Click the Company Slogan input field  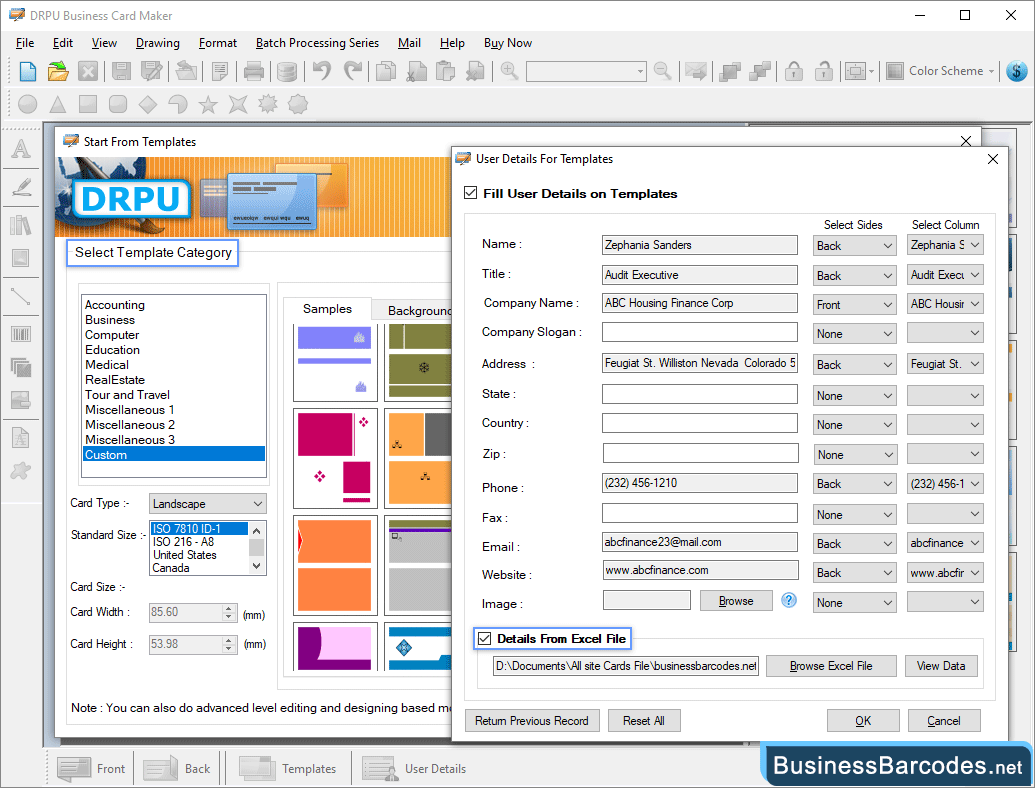[x=700, y=332]
